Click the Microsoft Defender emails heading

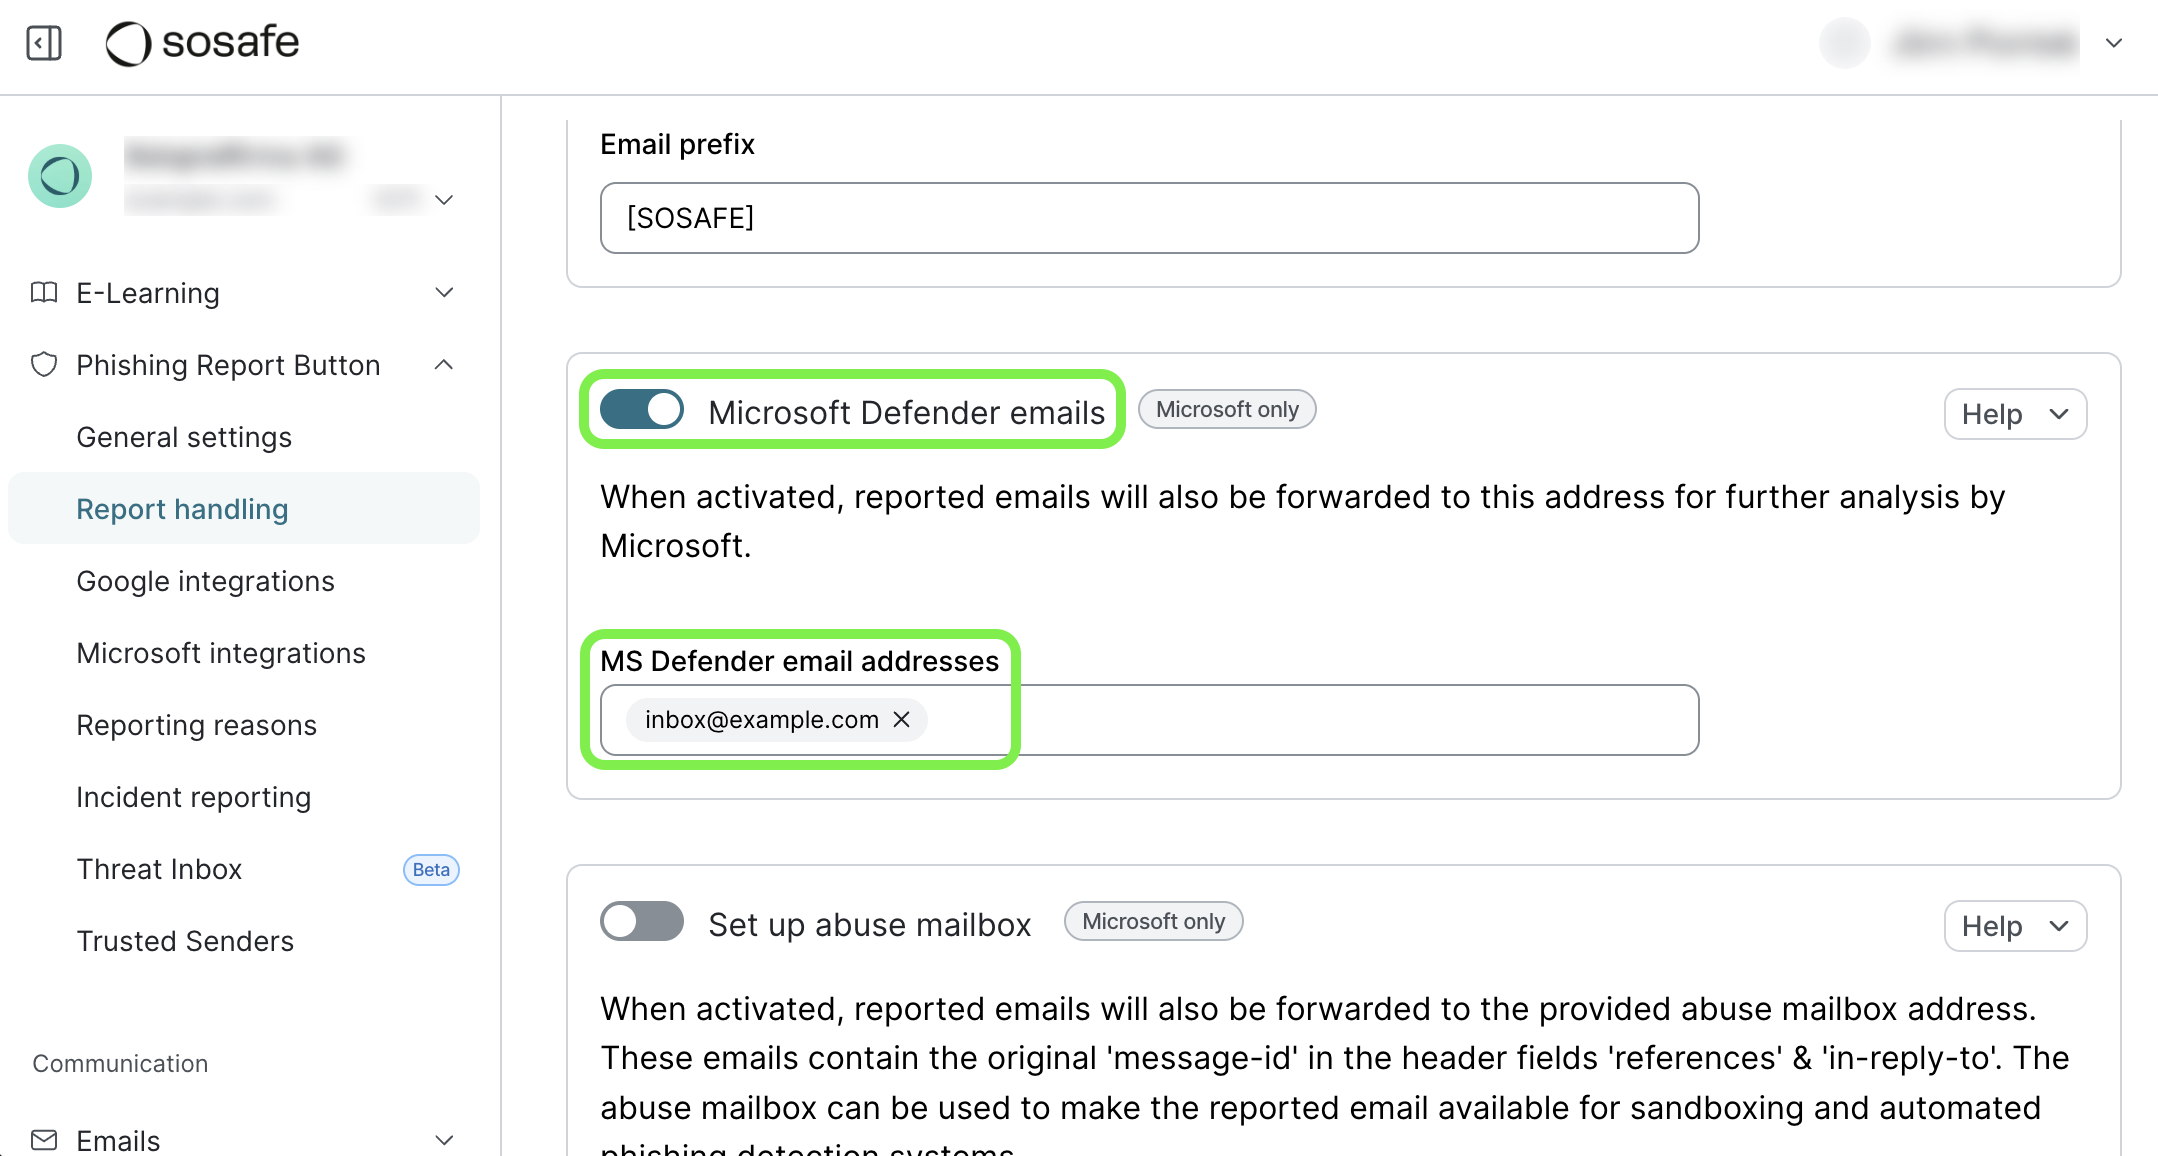point(907,412)
